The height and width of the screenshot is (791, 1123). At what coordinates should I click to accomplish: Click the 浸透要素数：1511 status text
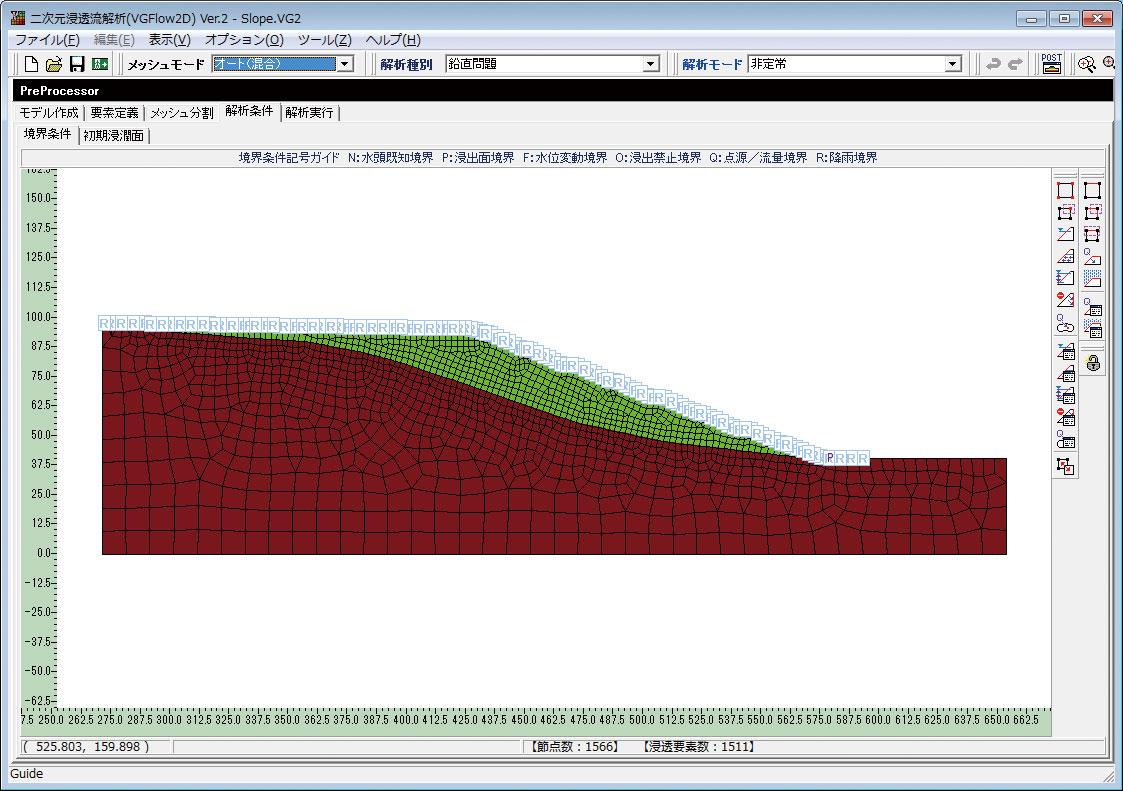point(698,747)
